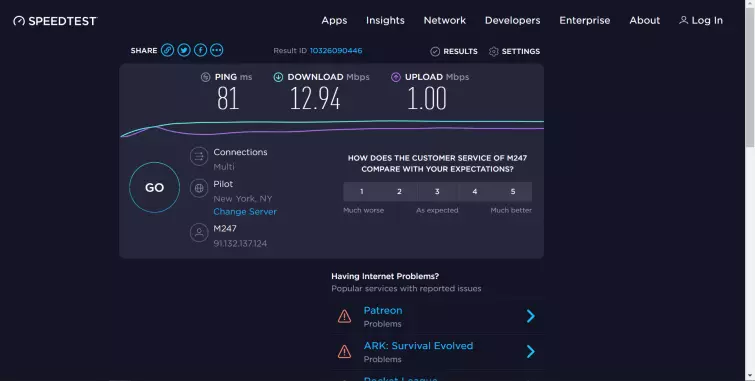Open more share options (ellipsis icon)
Screen dimensions: 755x381
tap(217, 50)
